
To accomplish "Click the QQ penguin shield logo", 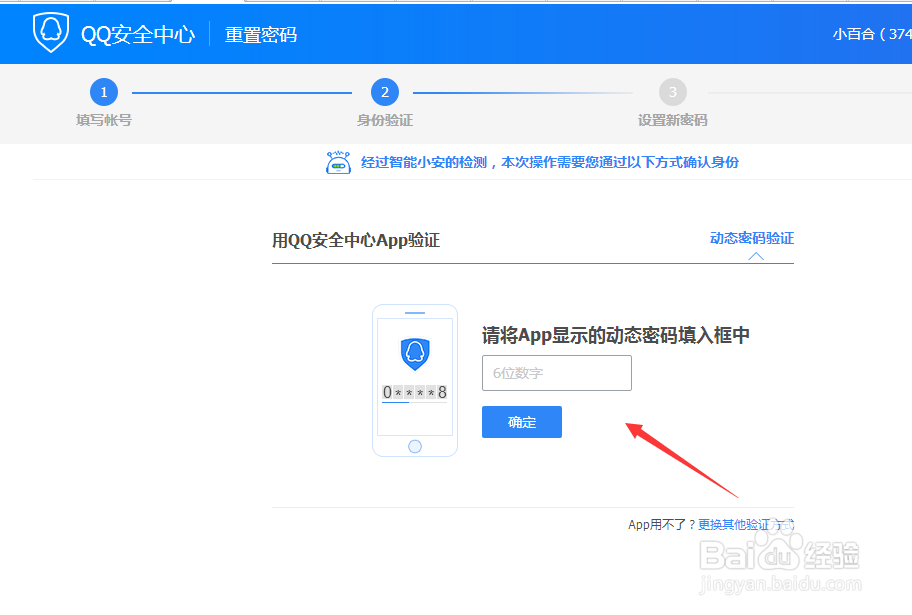I will coord(51,33).
